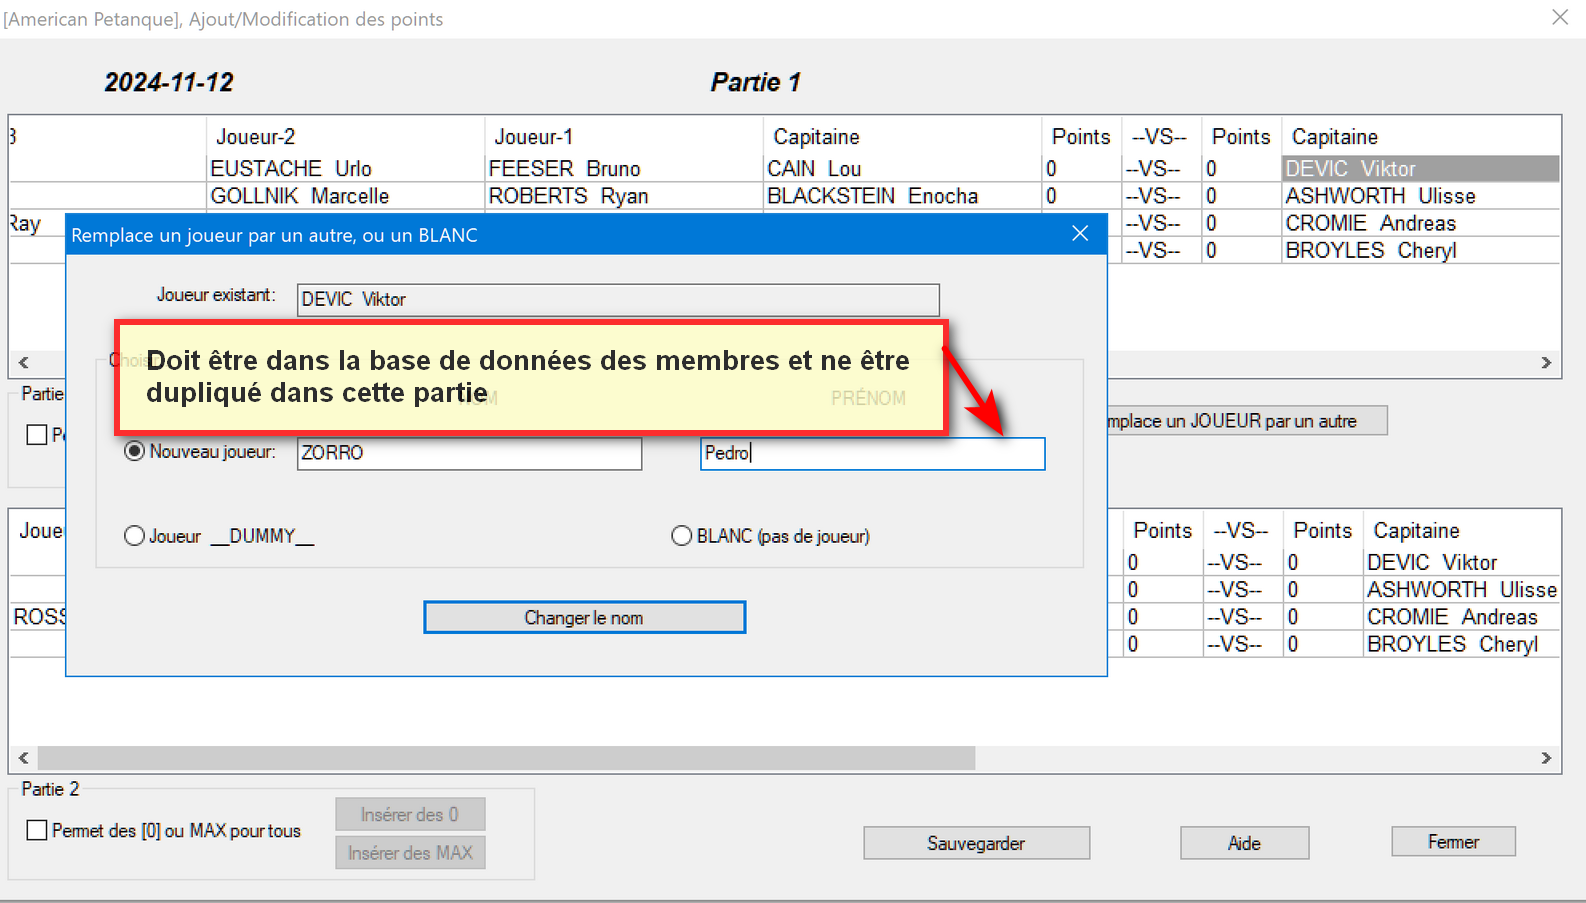1586x903 pixels.
Task: Click the ZORRO last name field
Action: [468, 453]
